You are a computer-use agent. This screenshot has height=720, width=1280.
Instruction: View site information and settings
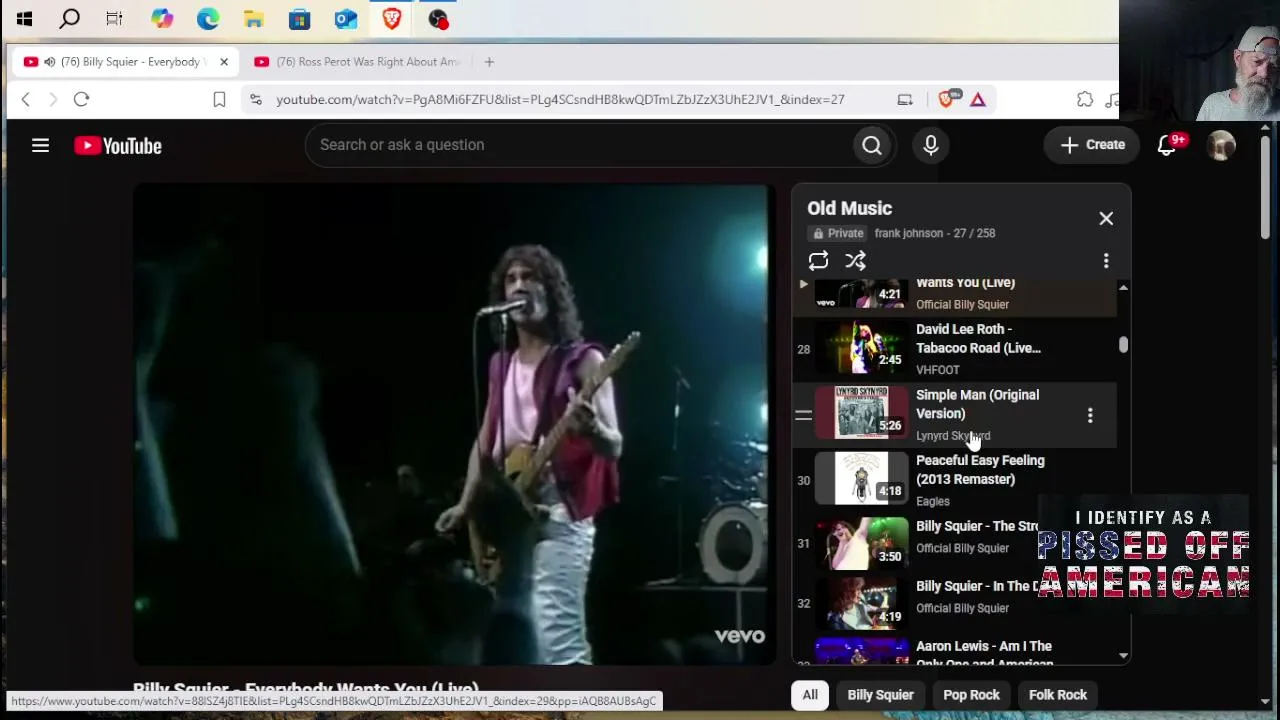(256, 99)
